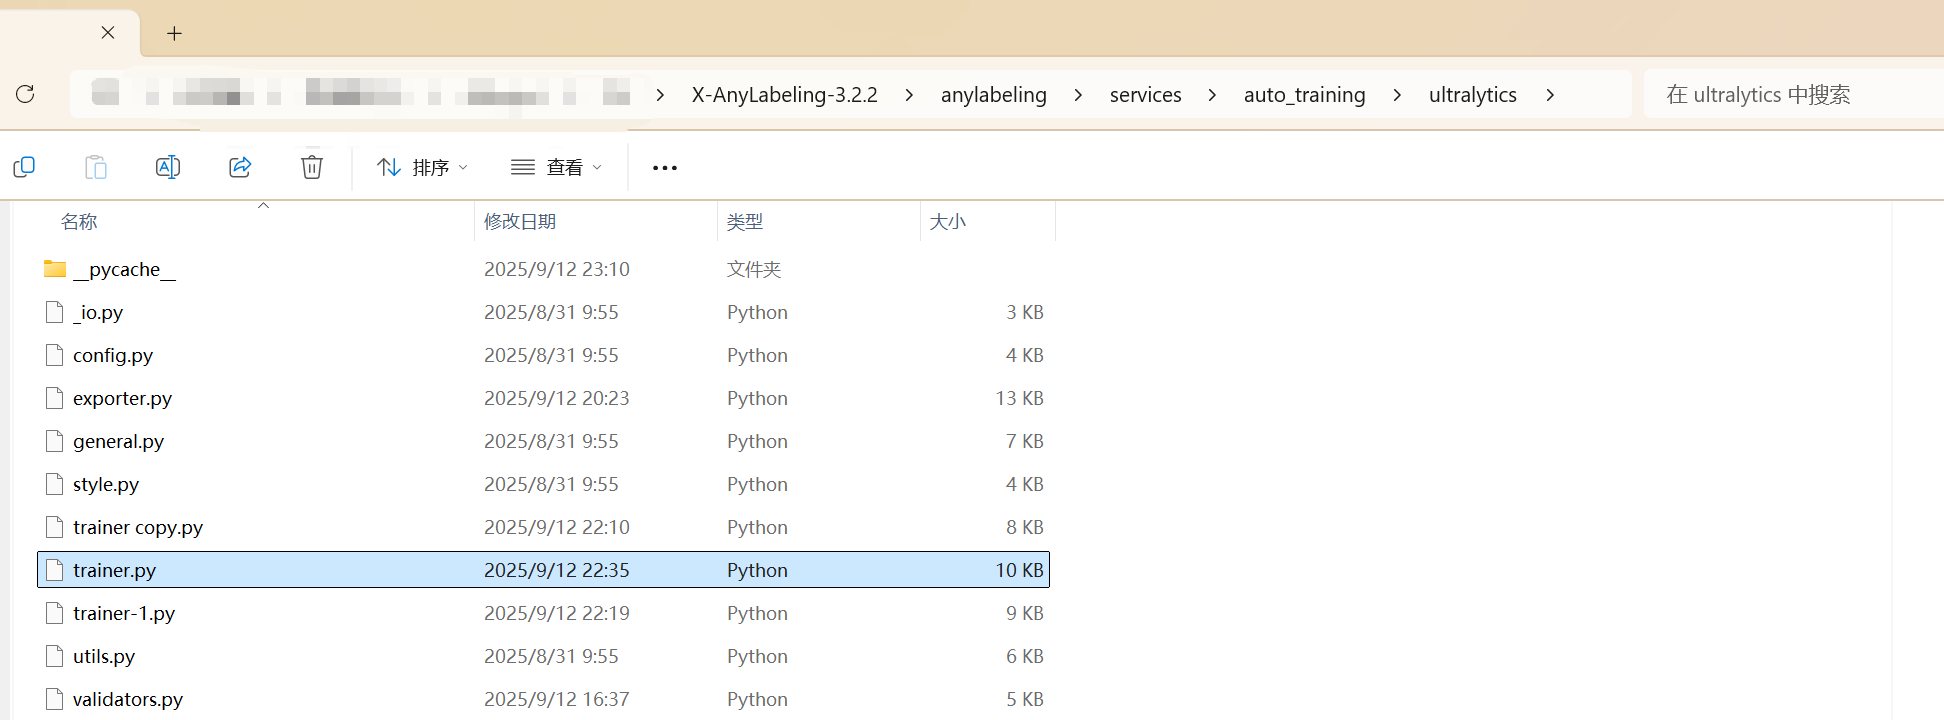Image resolution: width=1944 pixels, height=720 pixels.
Task: Open a new tab with plus button
Action: tap(174, 33)
